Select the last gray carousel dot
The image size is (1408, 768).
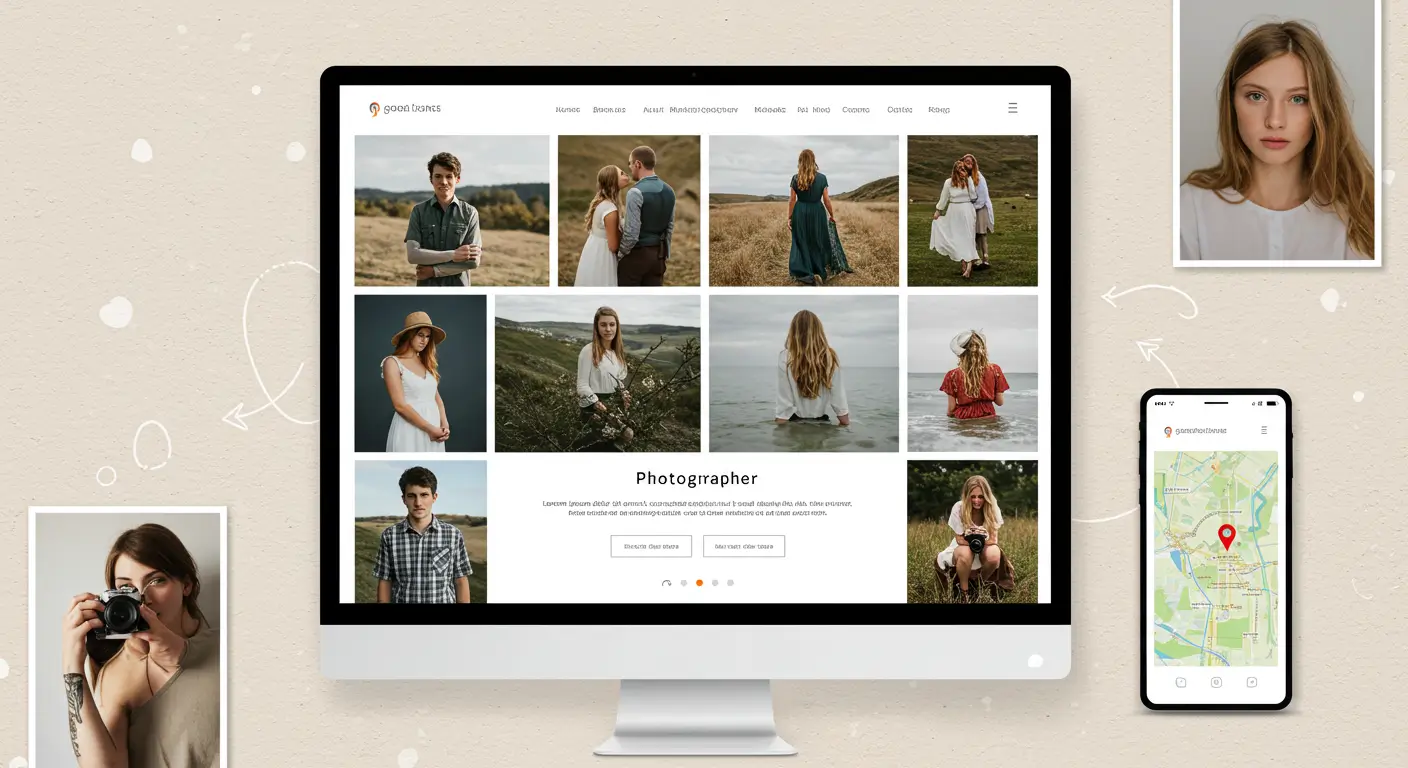pyautogui.click(x=730, y=582)
